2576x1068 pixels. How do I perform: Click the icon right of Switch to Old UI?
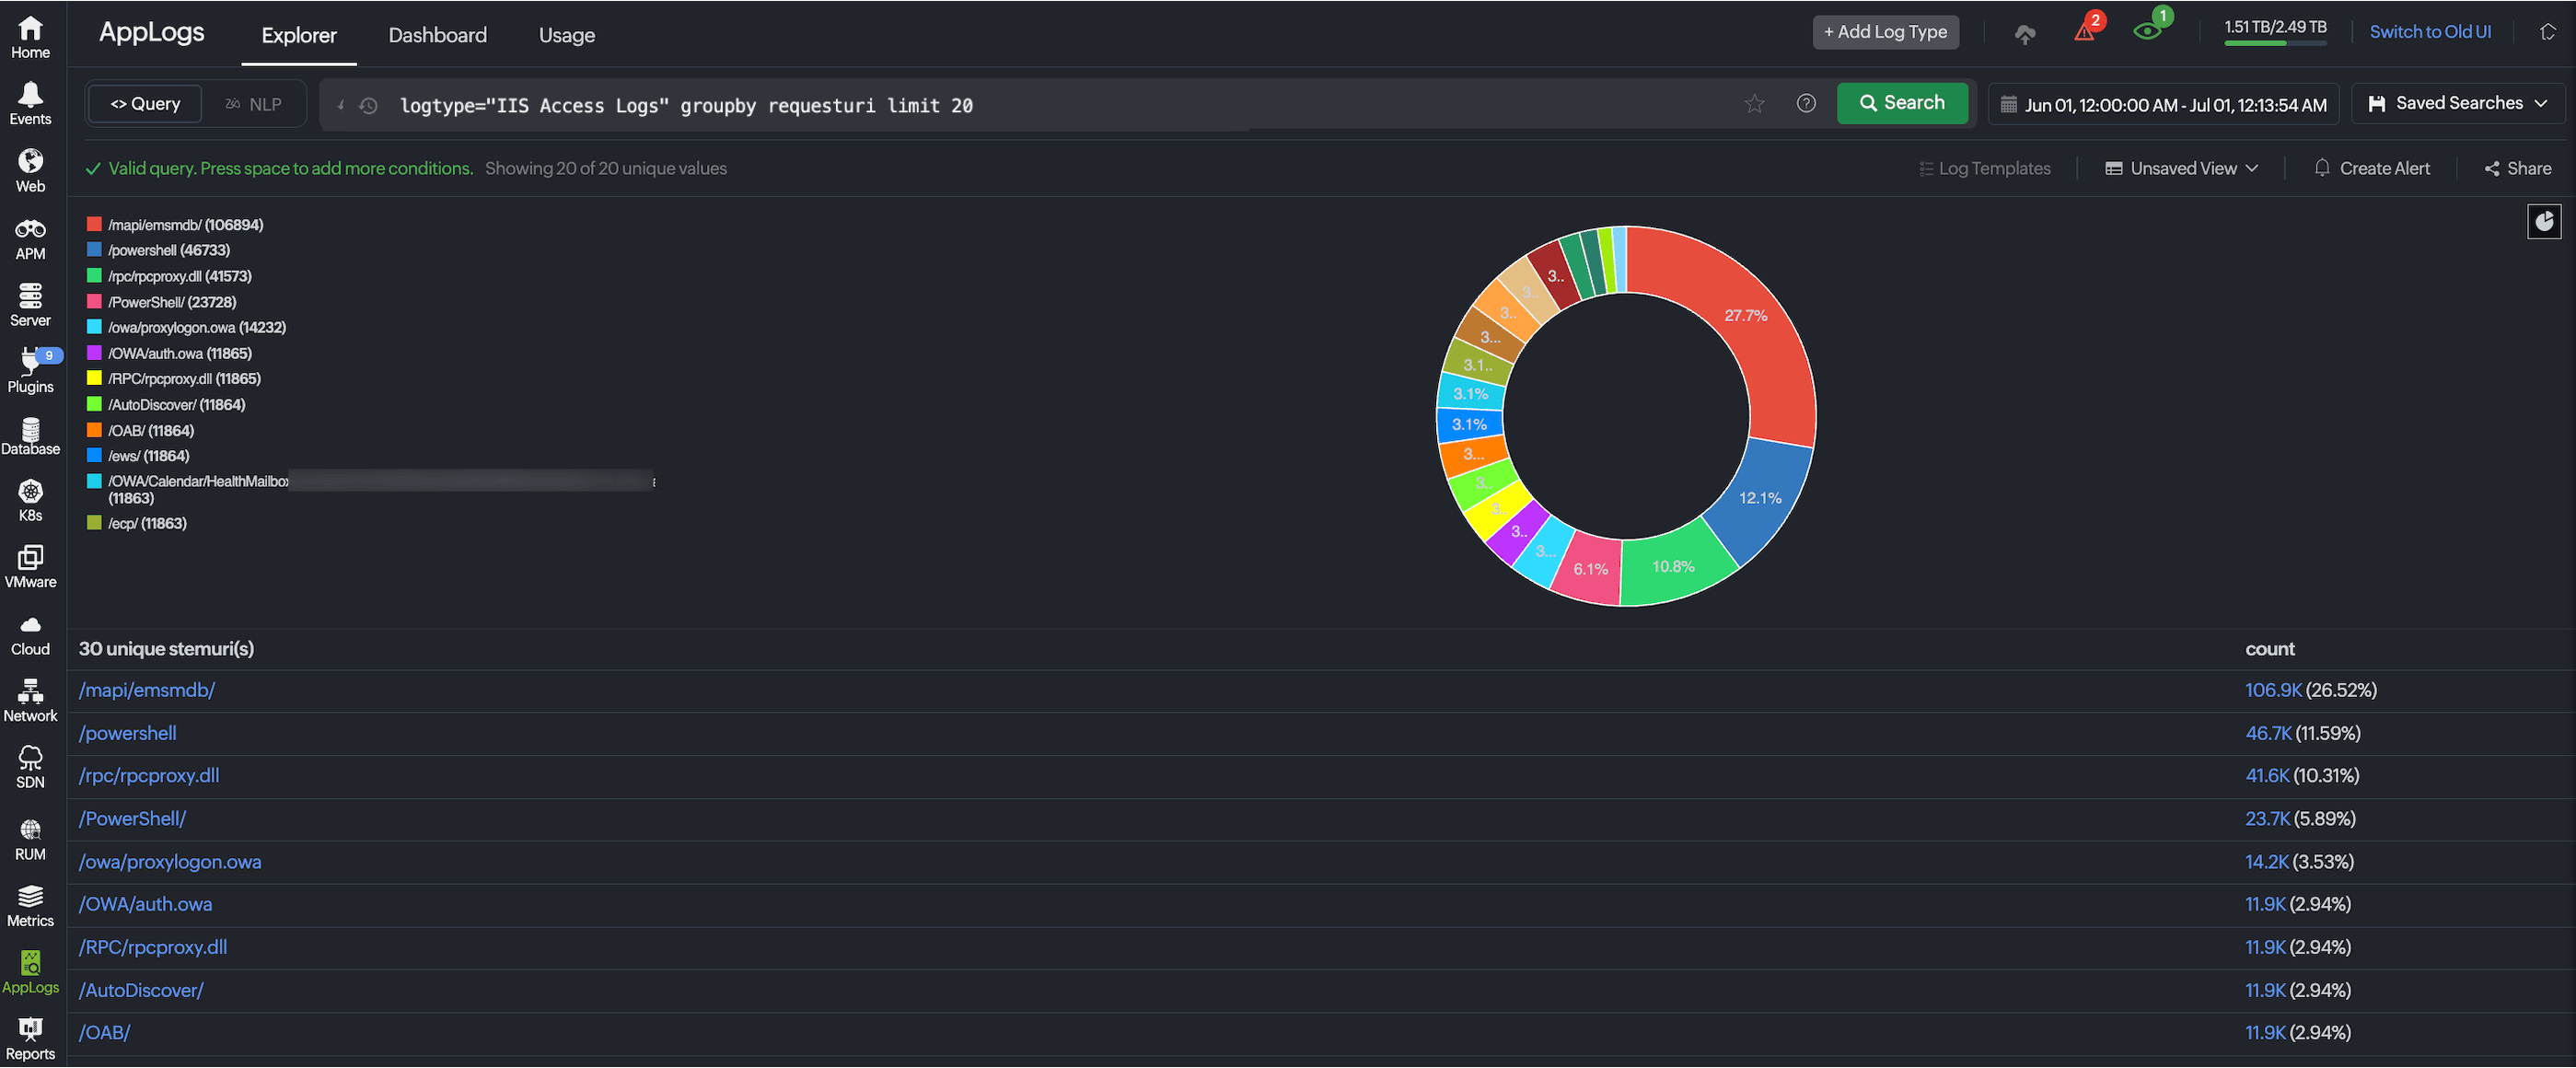[x=2547, y=32]
